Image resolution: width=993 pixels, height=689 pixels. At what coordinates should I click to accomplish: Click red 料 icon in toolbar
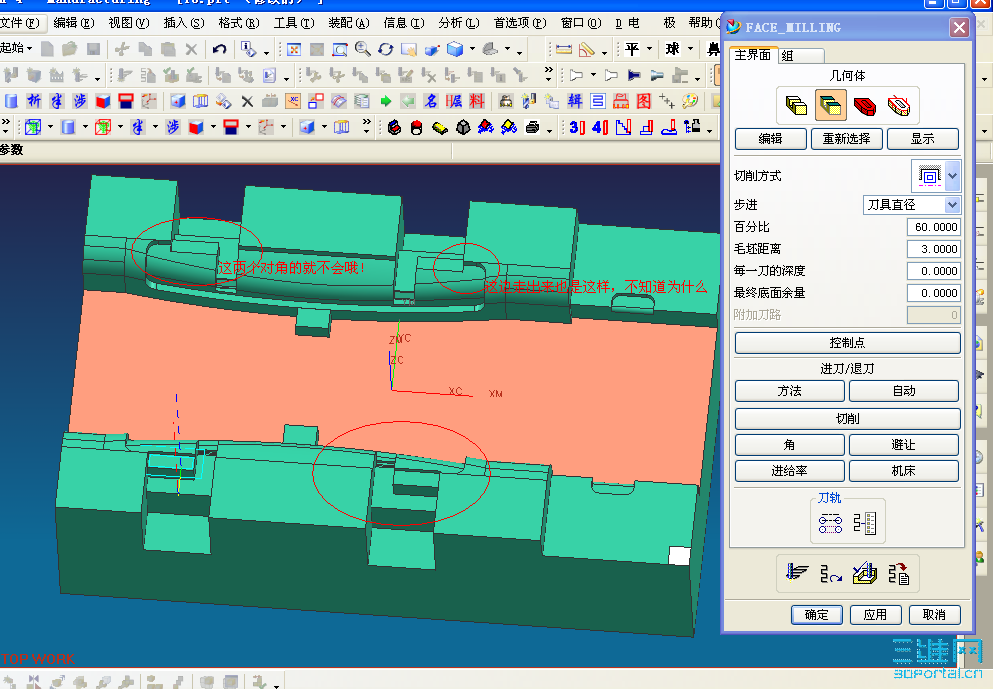[x=476, y=101]
